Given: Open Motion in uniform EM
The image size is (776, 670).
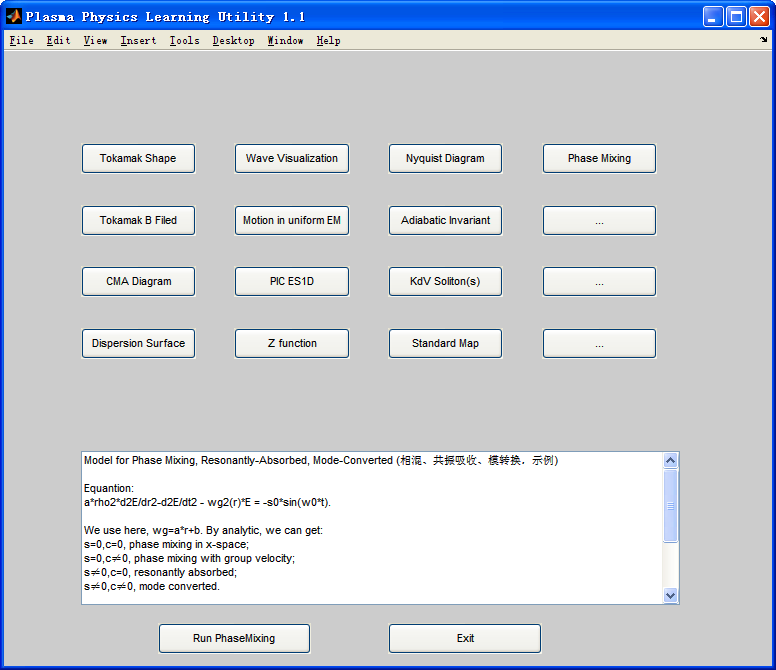Looking at the screenshot, I should [291, 220].
